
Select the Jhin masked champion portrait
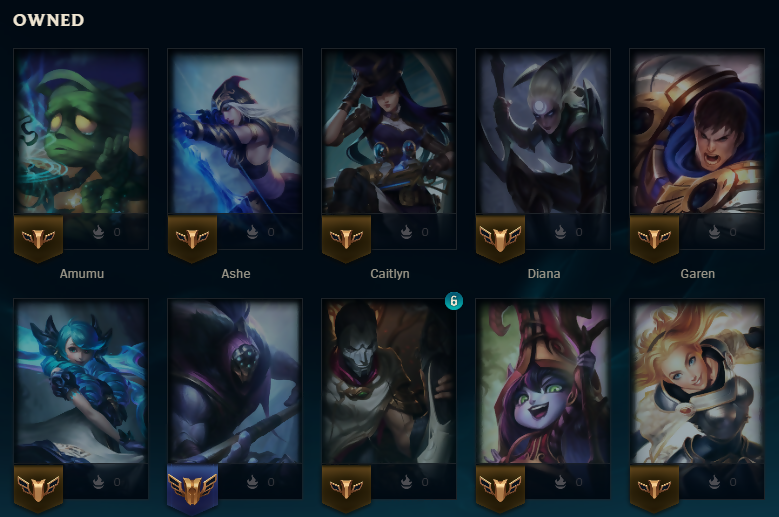389,381
